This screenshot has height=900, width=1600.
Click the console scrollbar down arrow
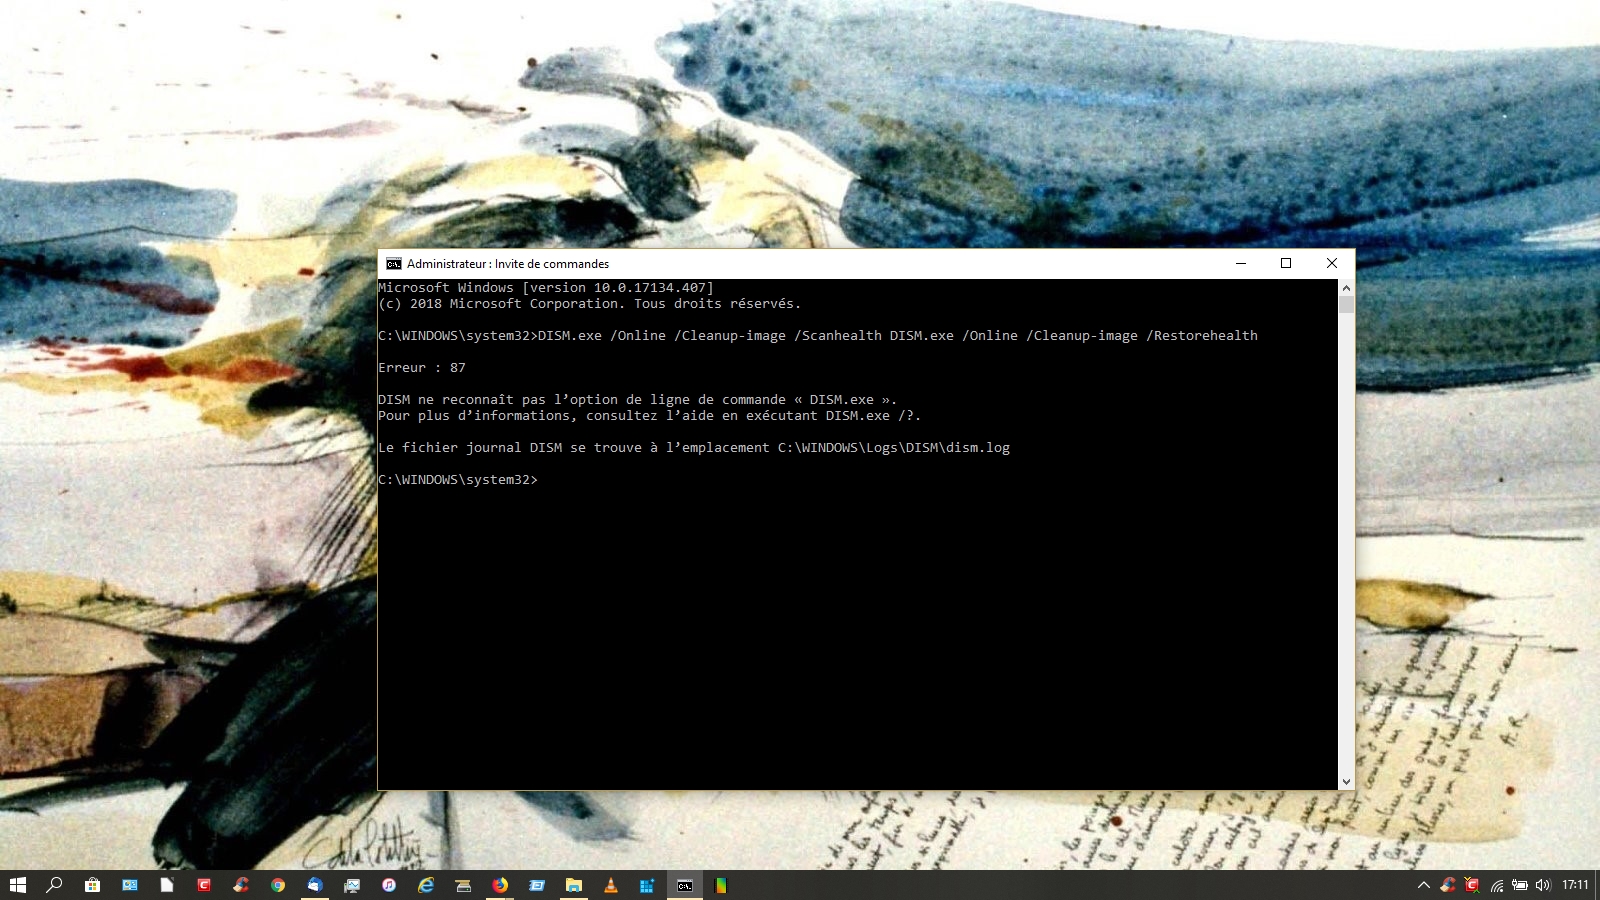1346,782
